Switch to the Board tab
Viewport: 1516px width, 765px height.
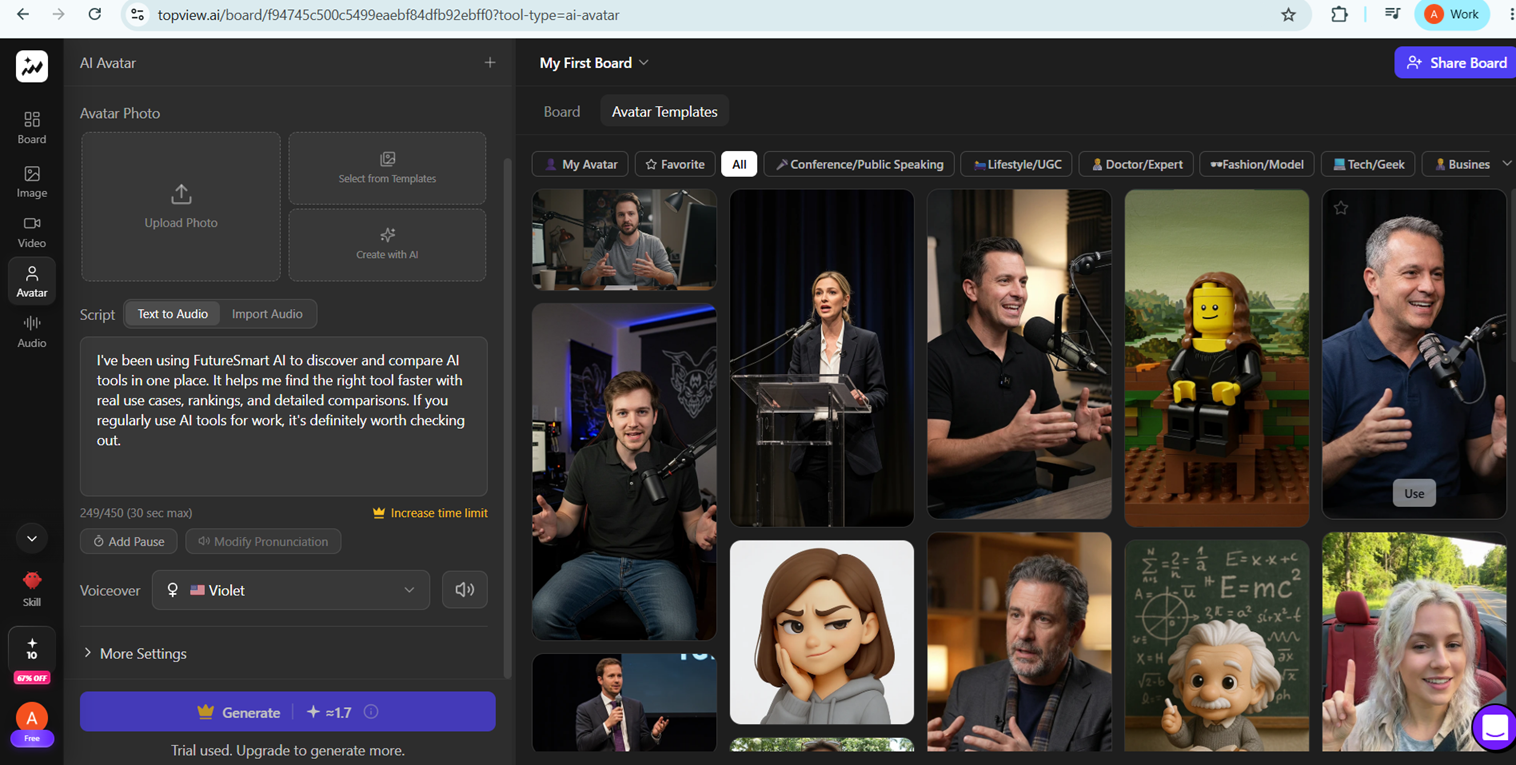point(562,112)
